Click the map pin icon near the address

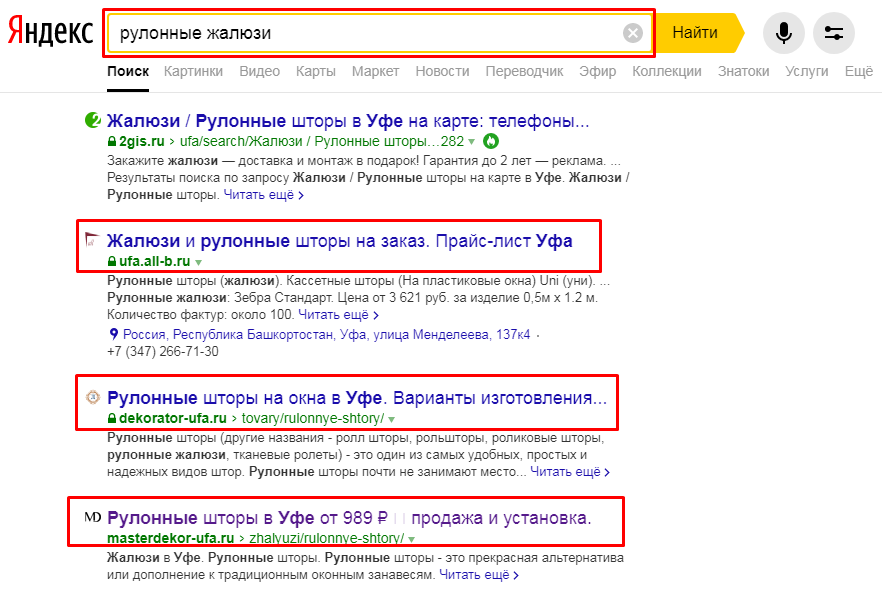114,334
